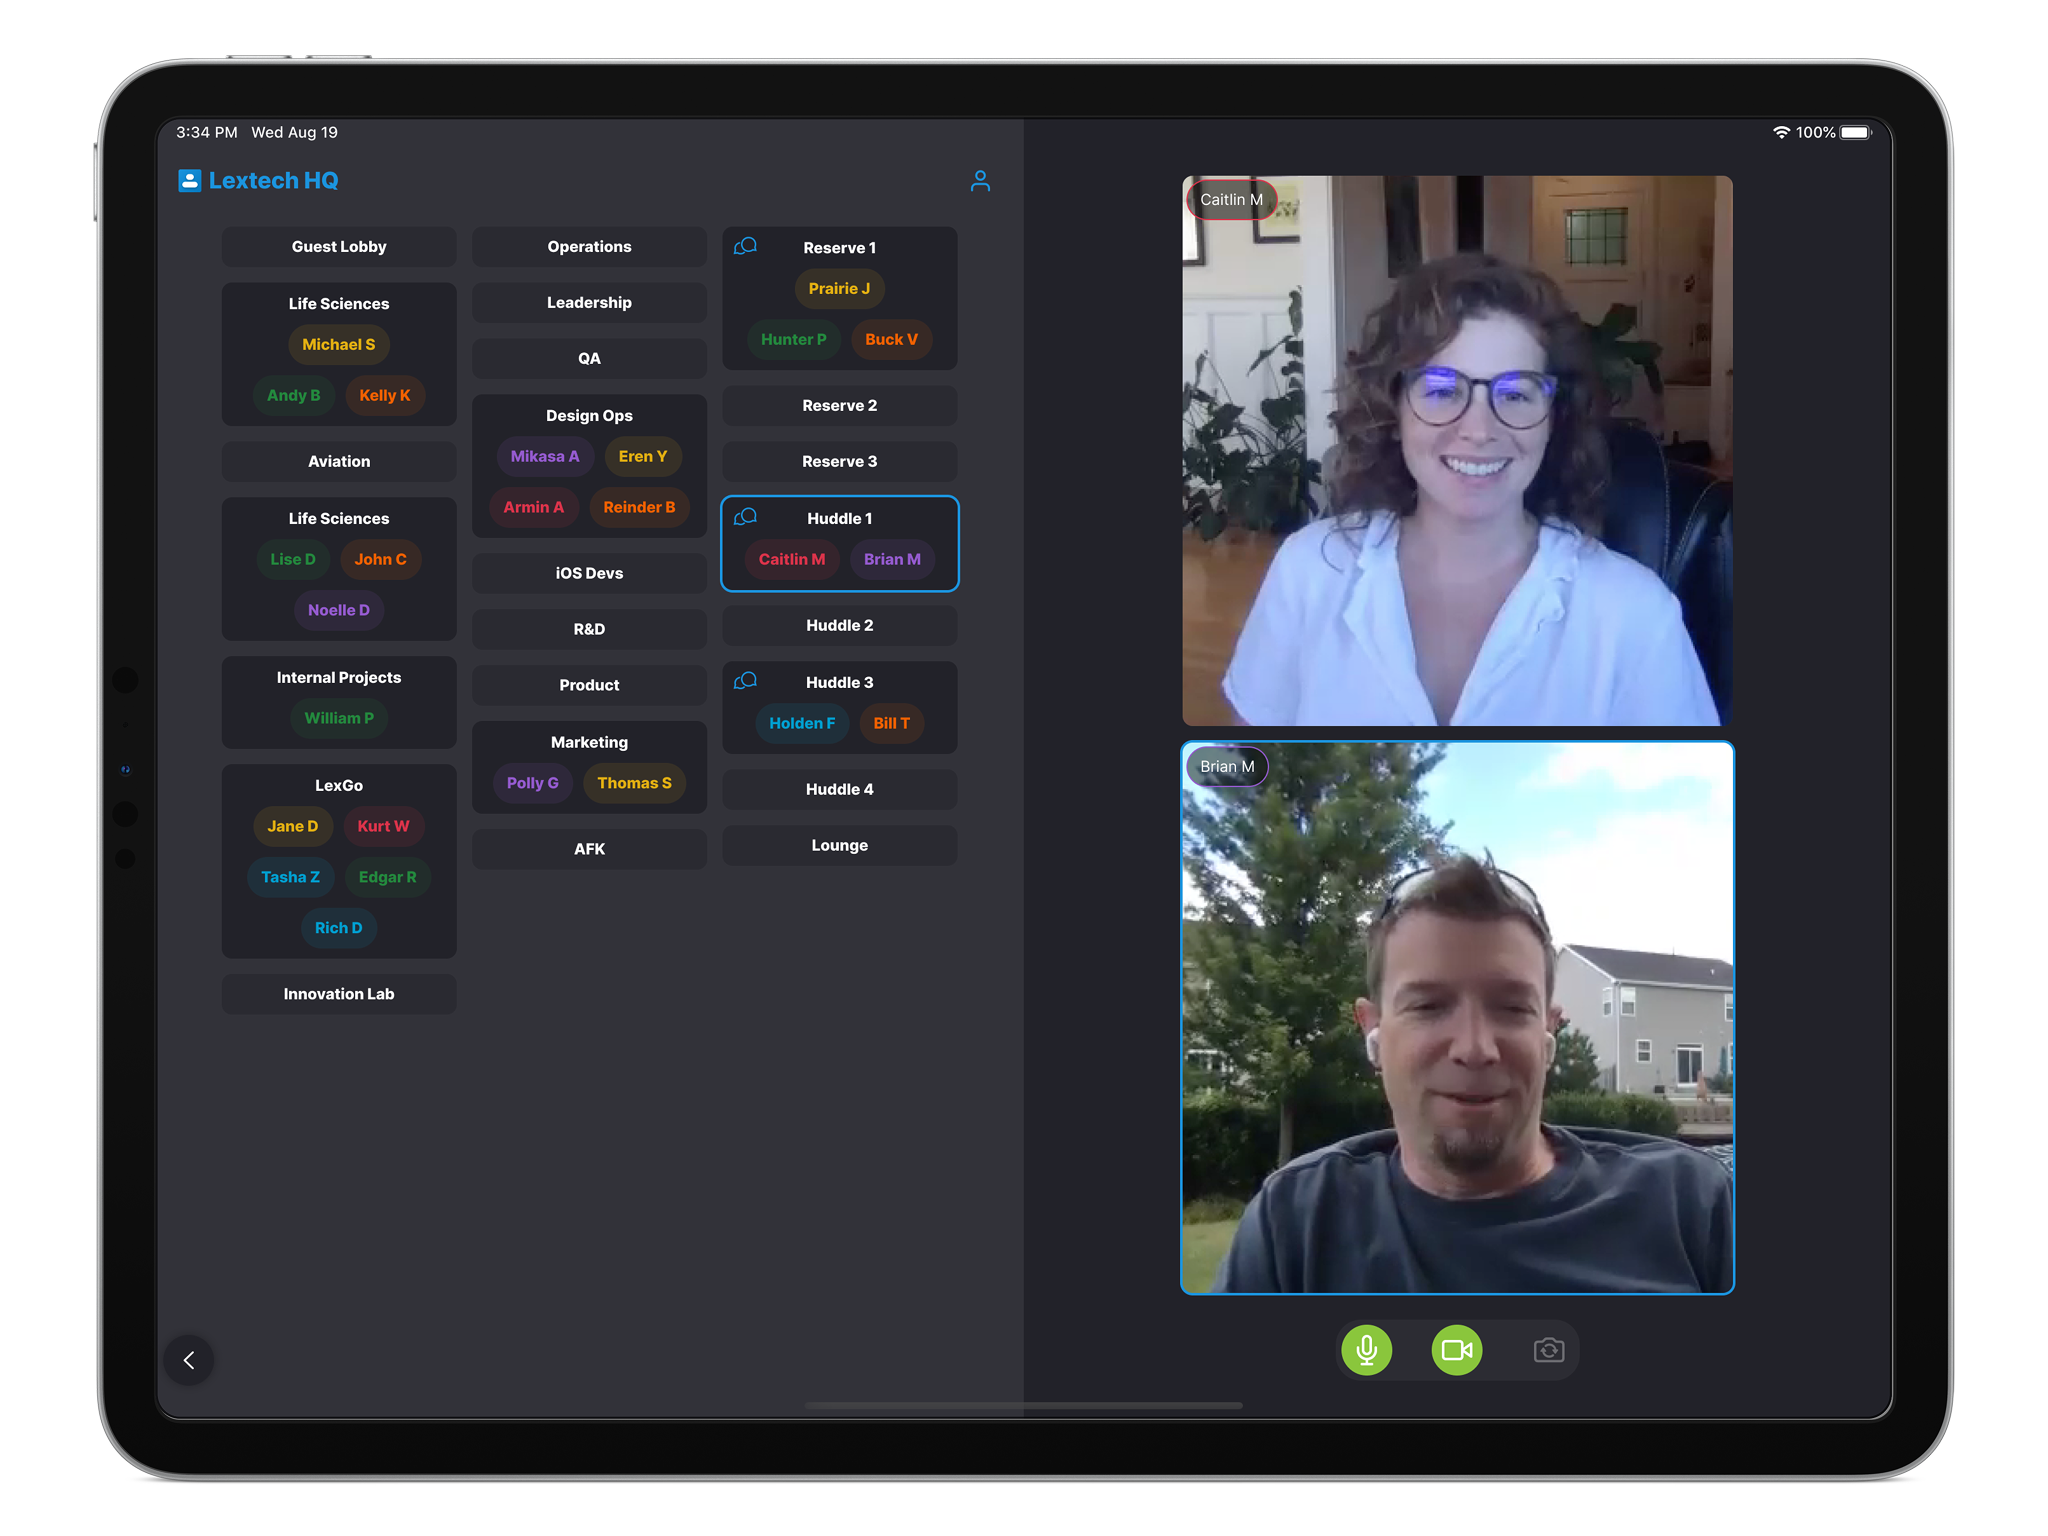2048x1536 pixels.
Task: Select Kelly K user chip
Action: pos(385,396)
